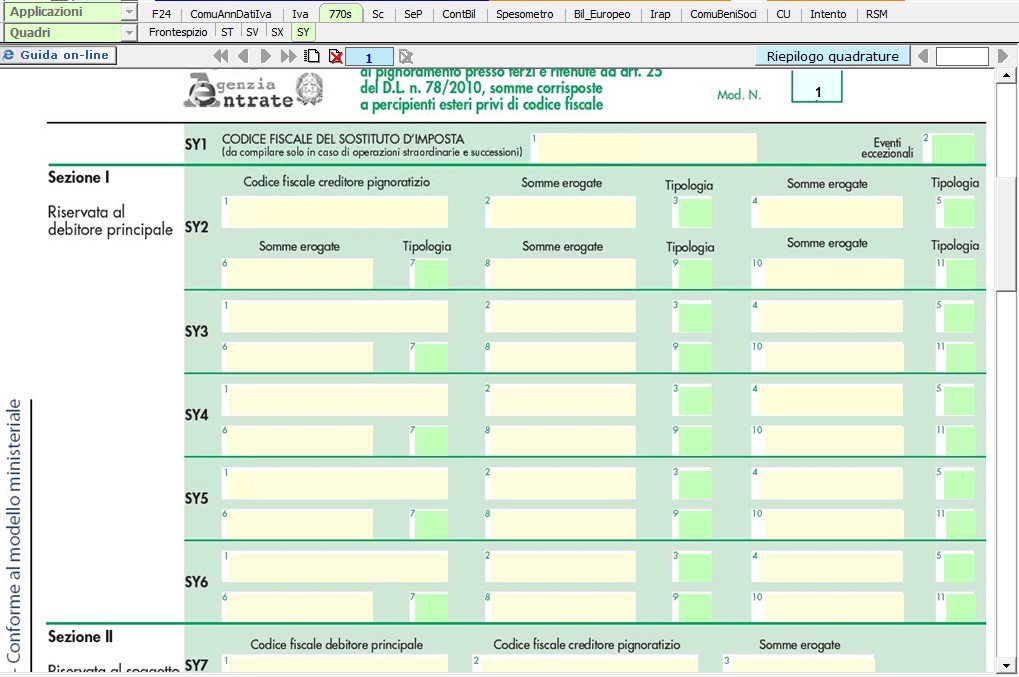Select the 770s tab

(340, 14)
